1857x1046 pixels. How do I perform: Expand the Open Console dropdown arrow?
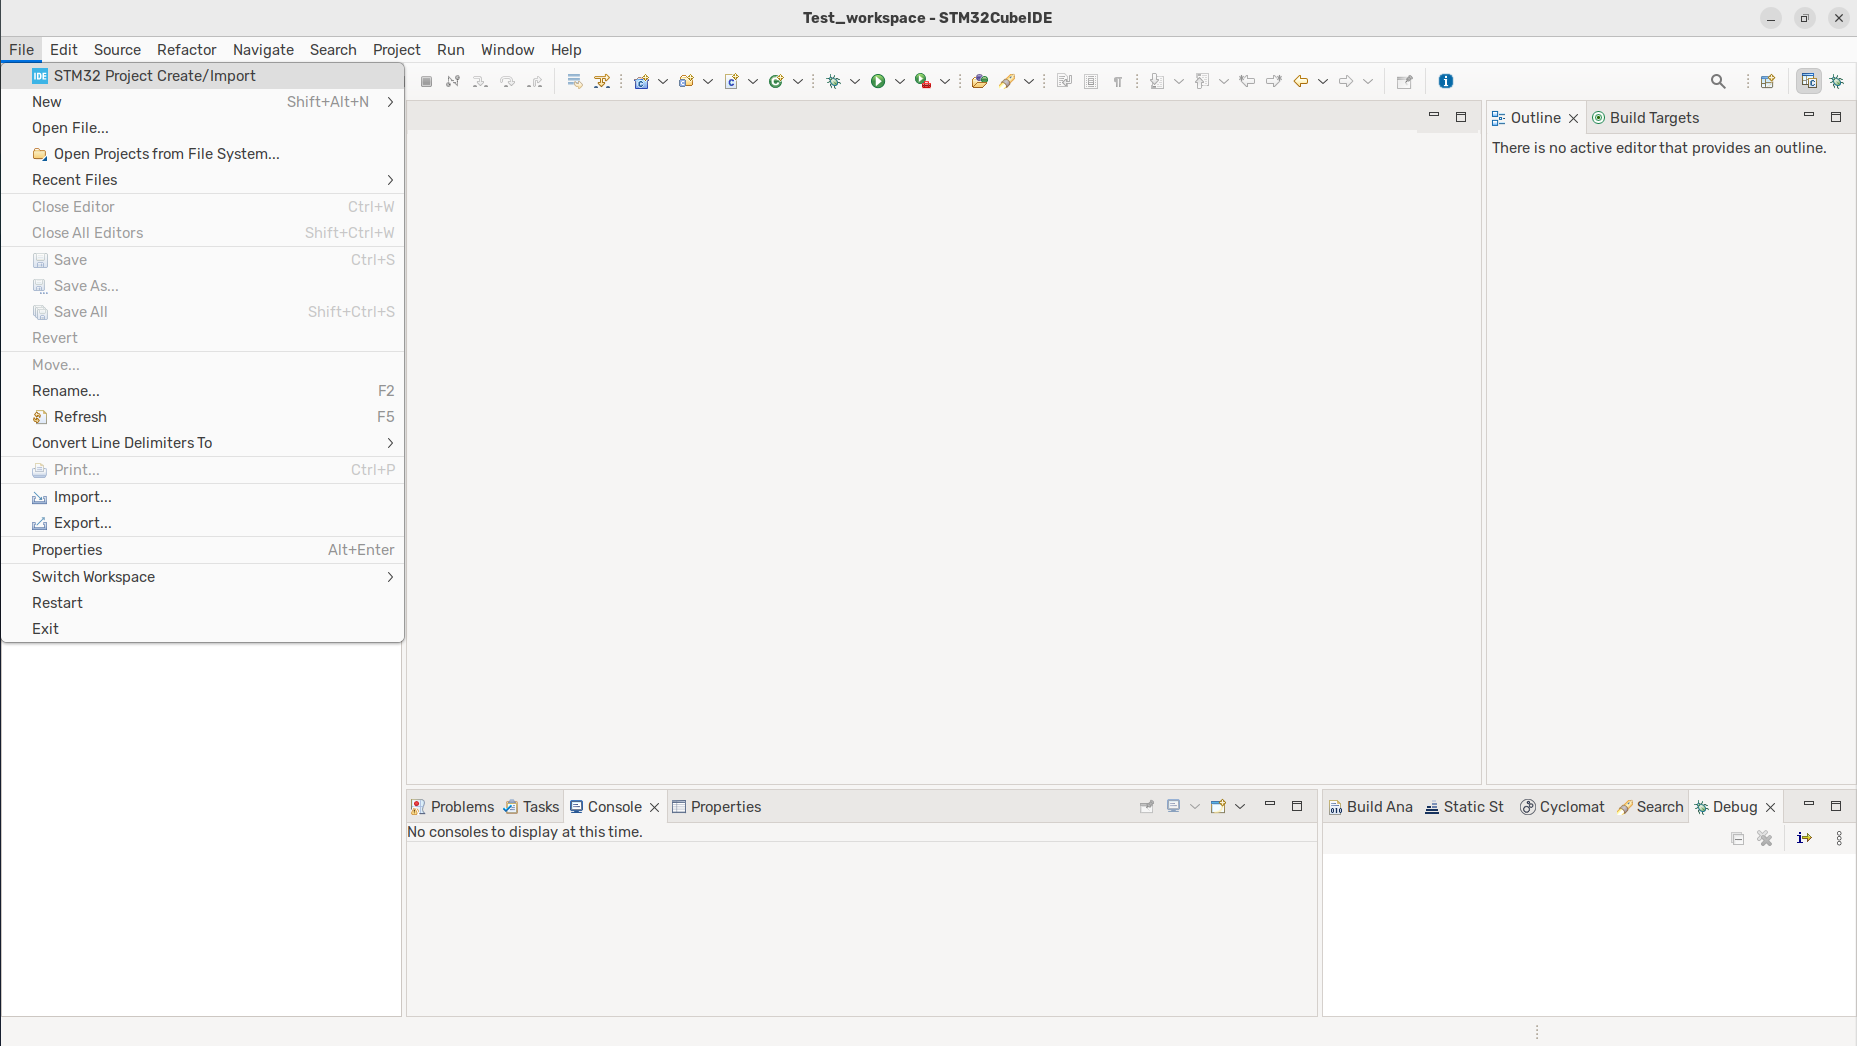click(x=1240, y=807)
